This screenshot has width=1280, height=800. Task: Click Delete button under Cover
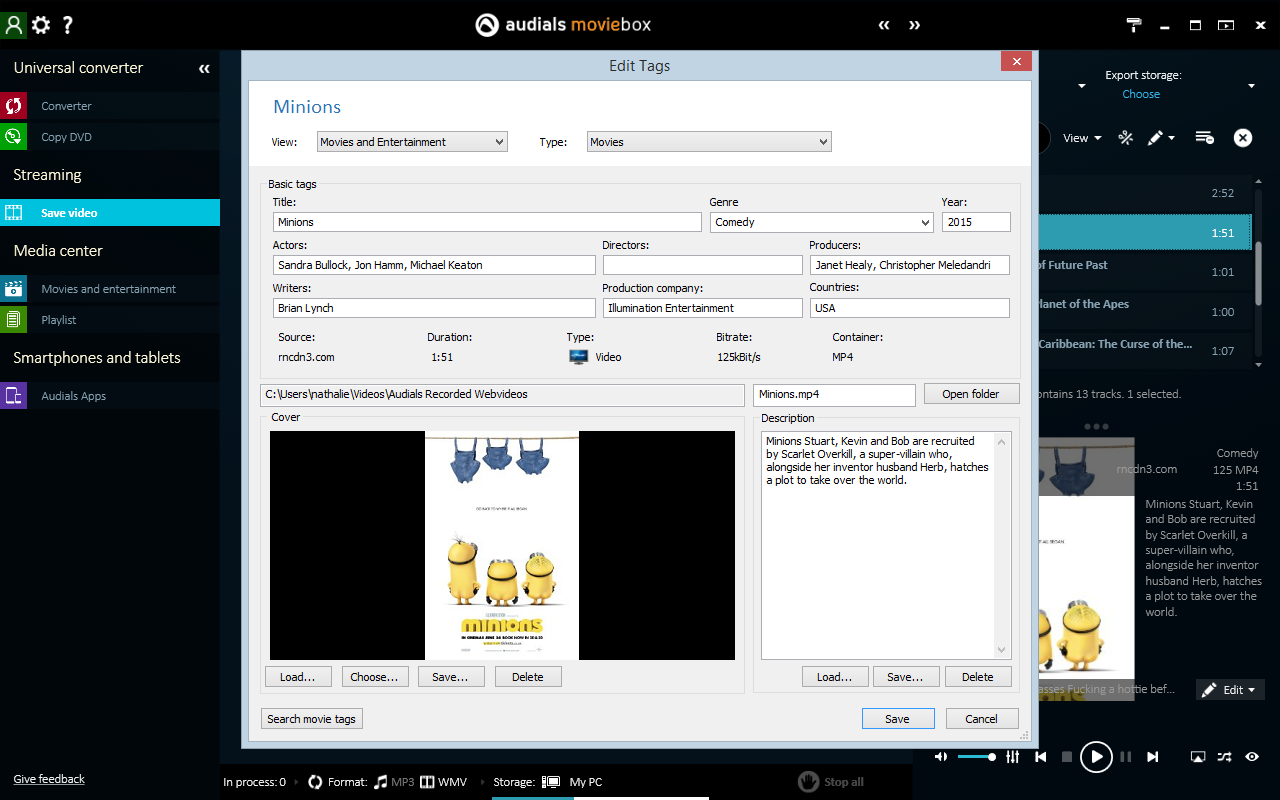pos(528,677)
